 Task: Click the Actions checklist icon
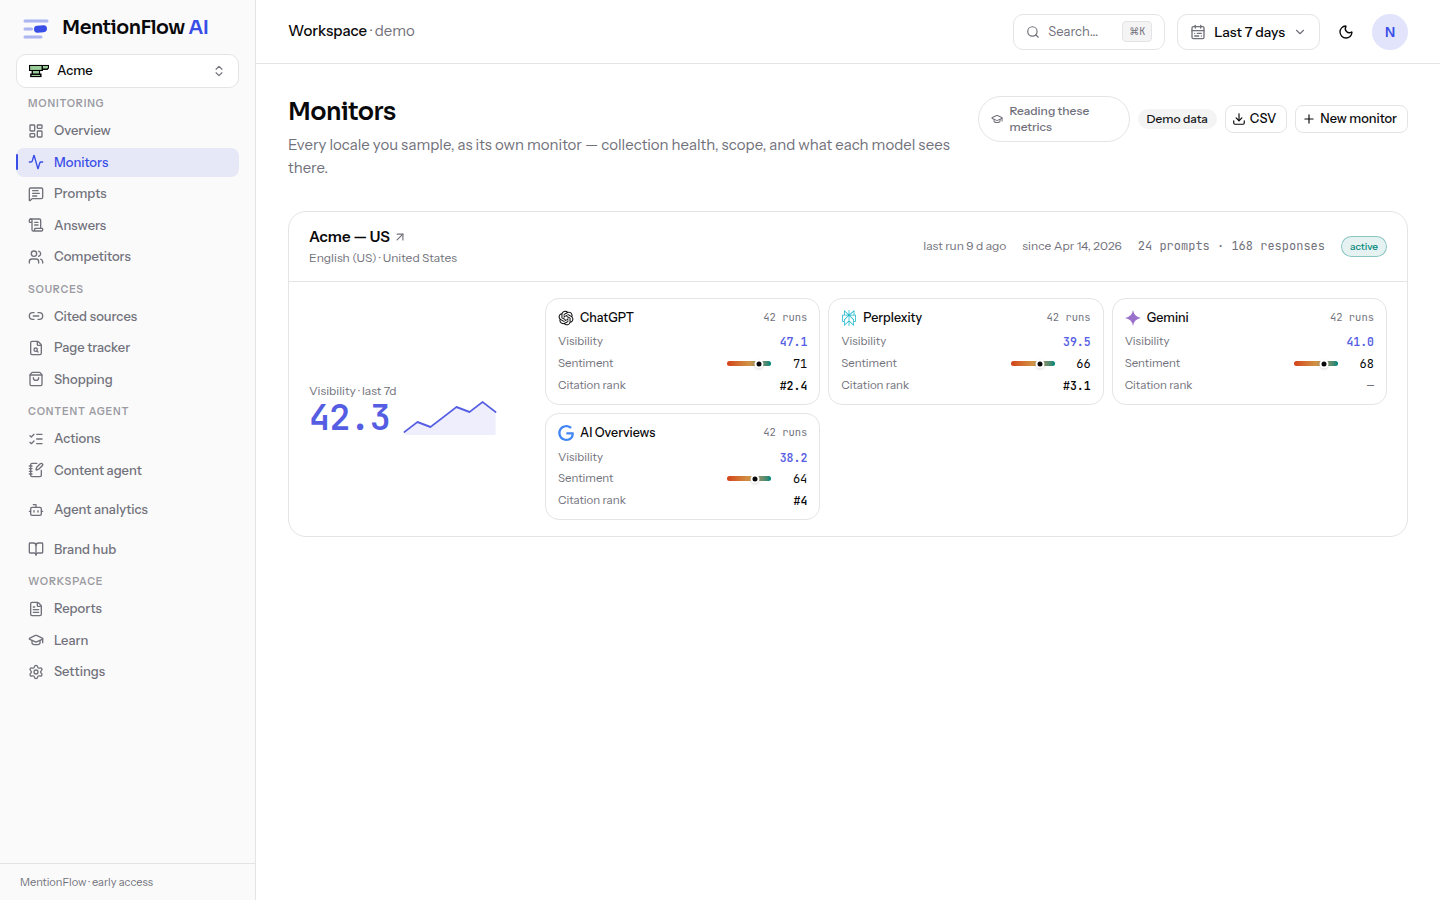[36, 439]
